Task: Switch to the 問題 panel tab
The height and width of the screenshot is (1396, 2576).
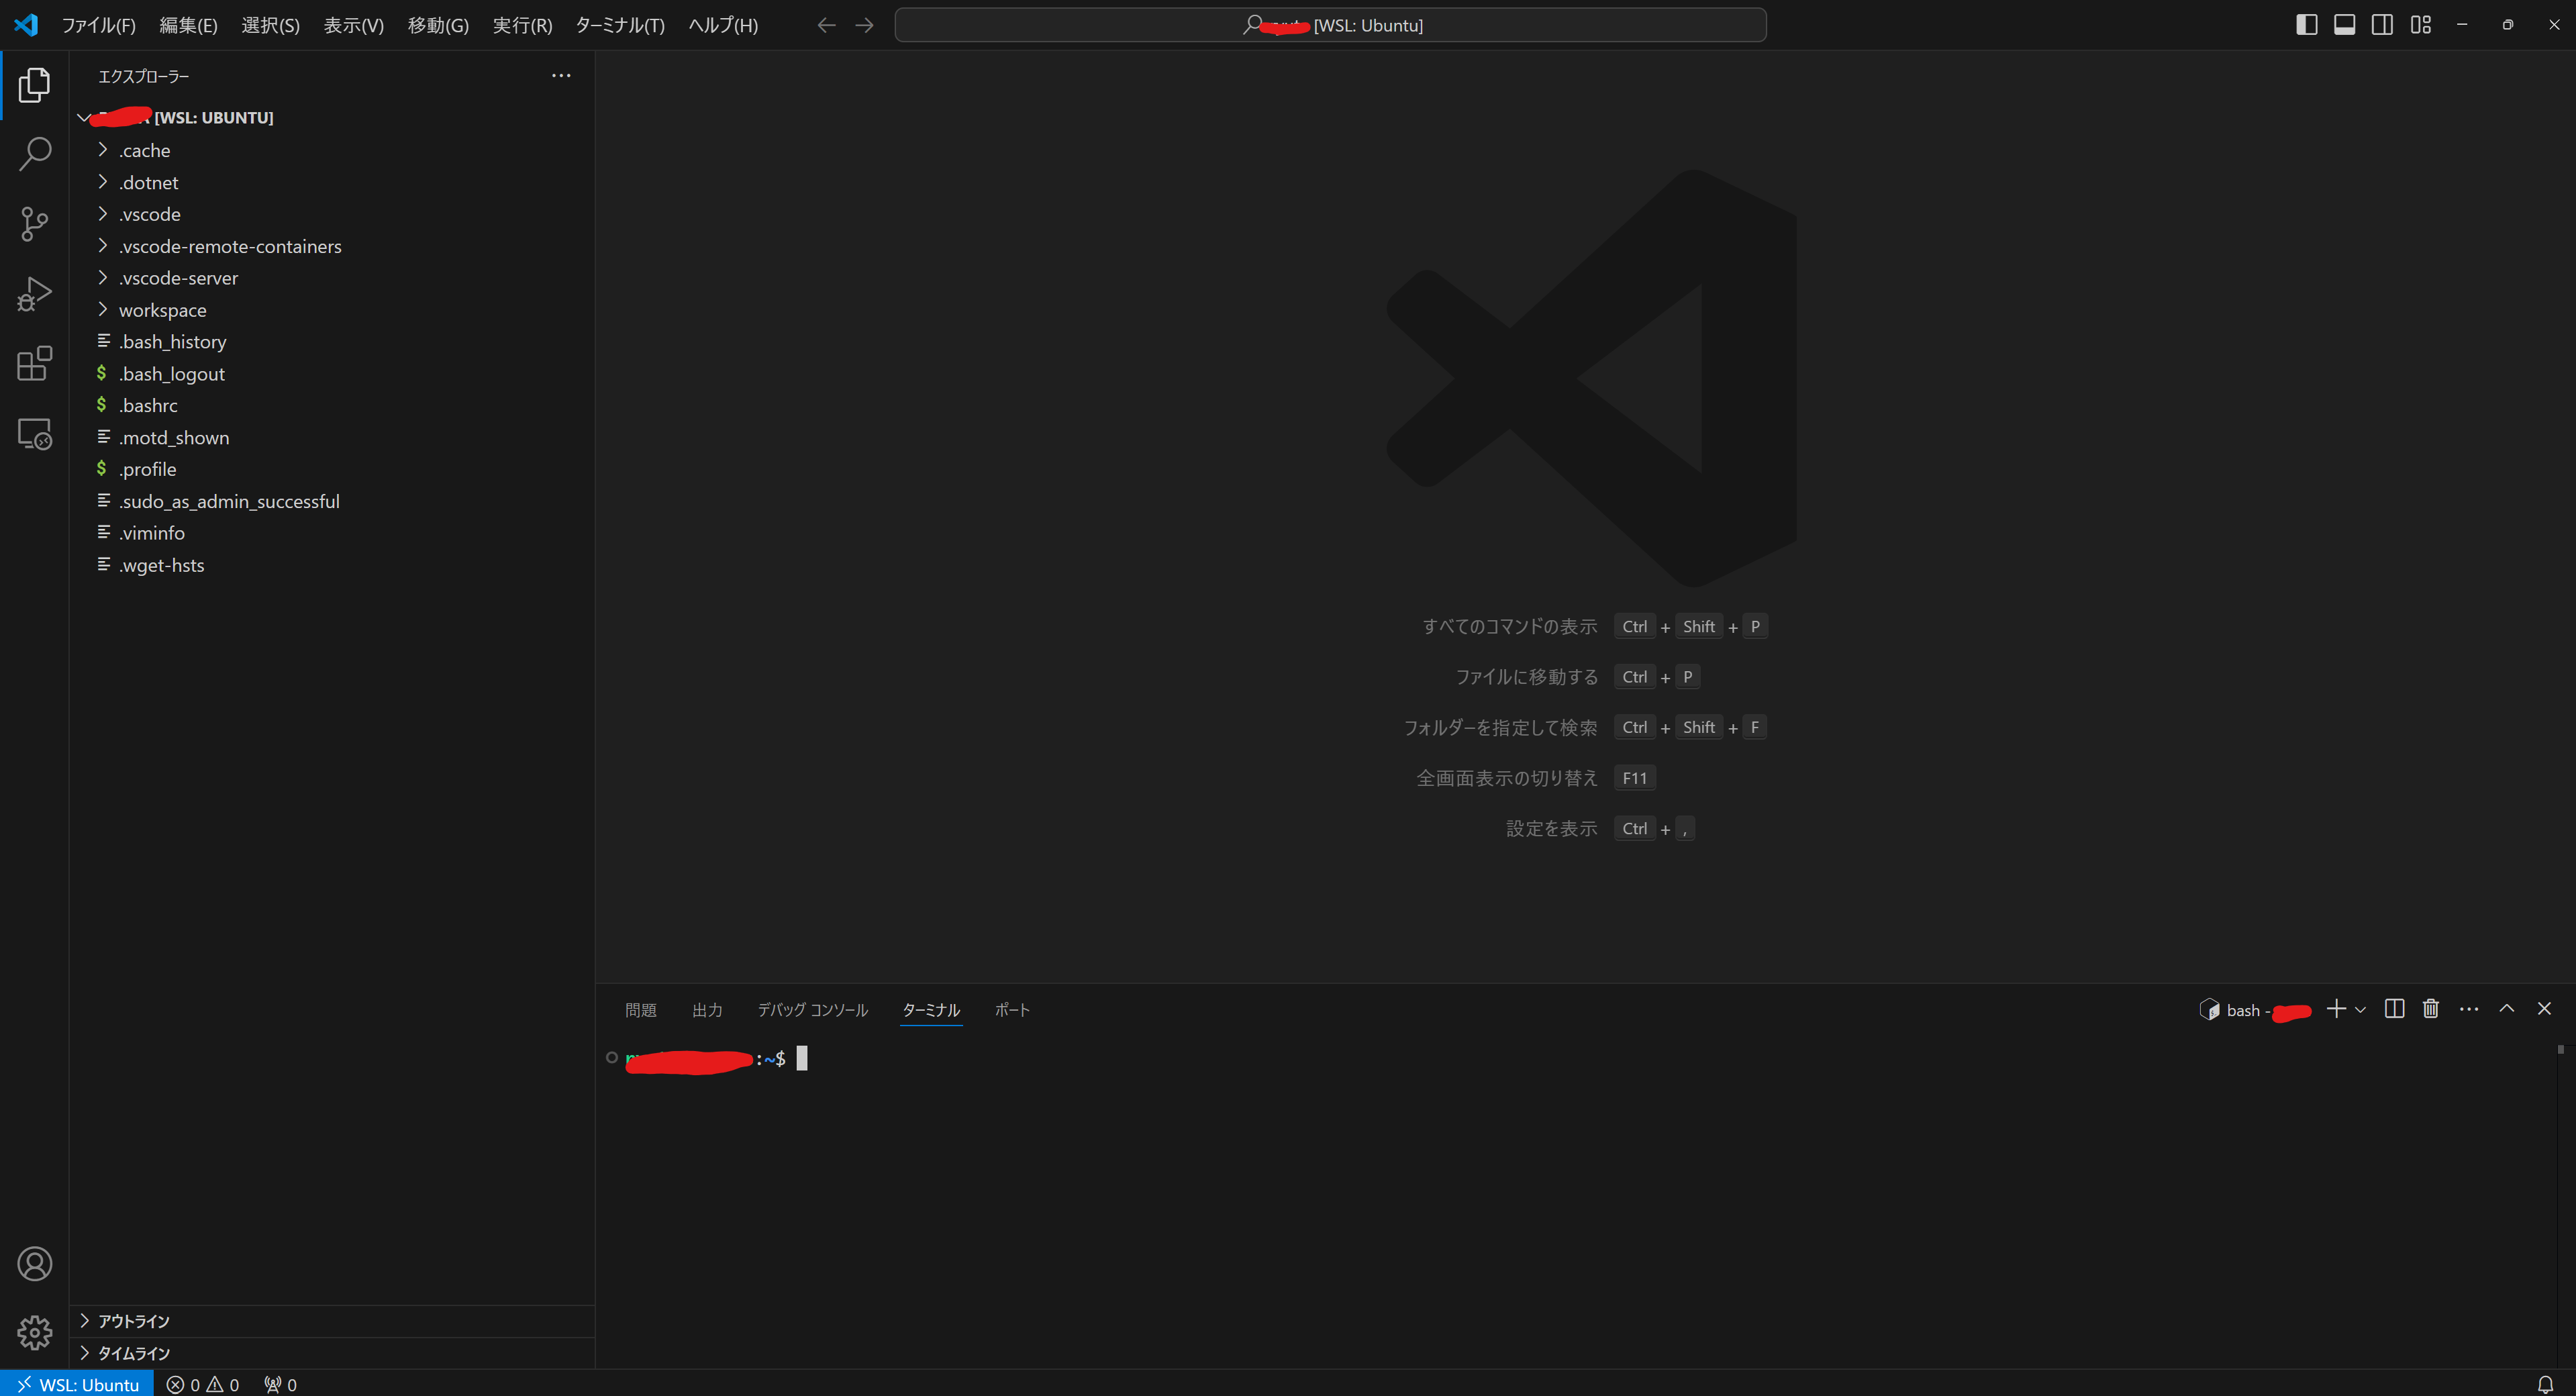Action: tap(640, 1010)
